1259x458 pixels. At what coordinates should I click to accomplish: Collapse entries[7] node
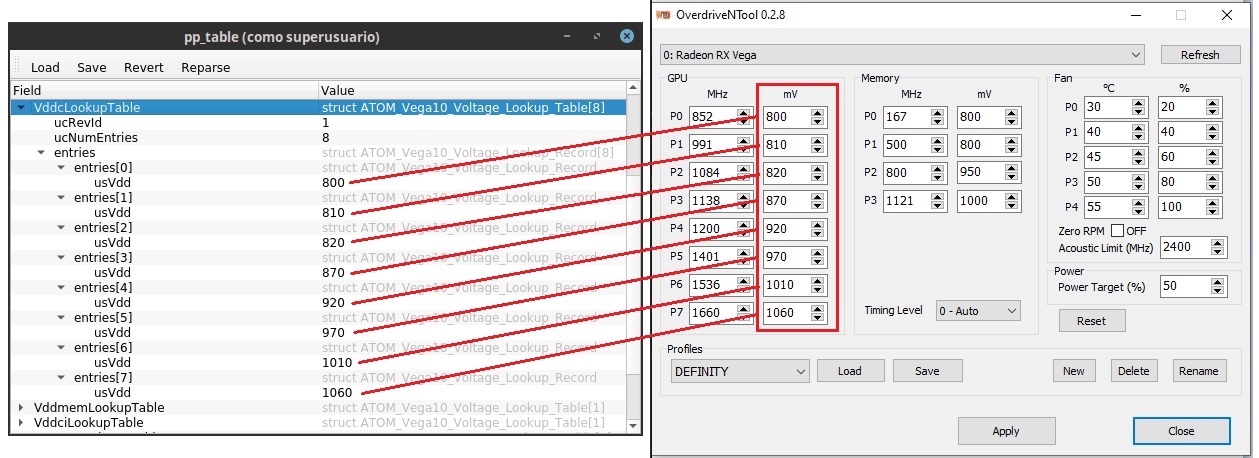pos(62,377)
